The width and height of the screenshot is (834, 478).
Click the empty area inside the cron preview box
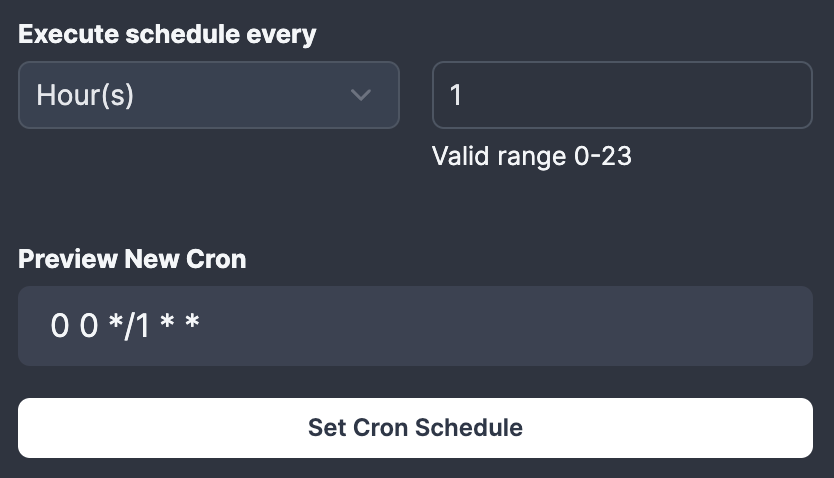coord(550,326)
